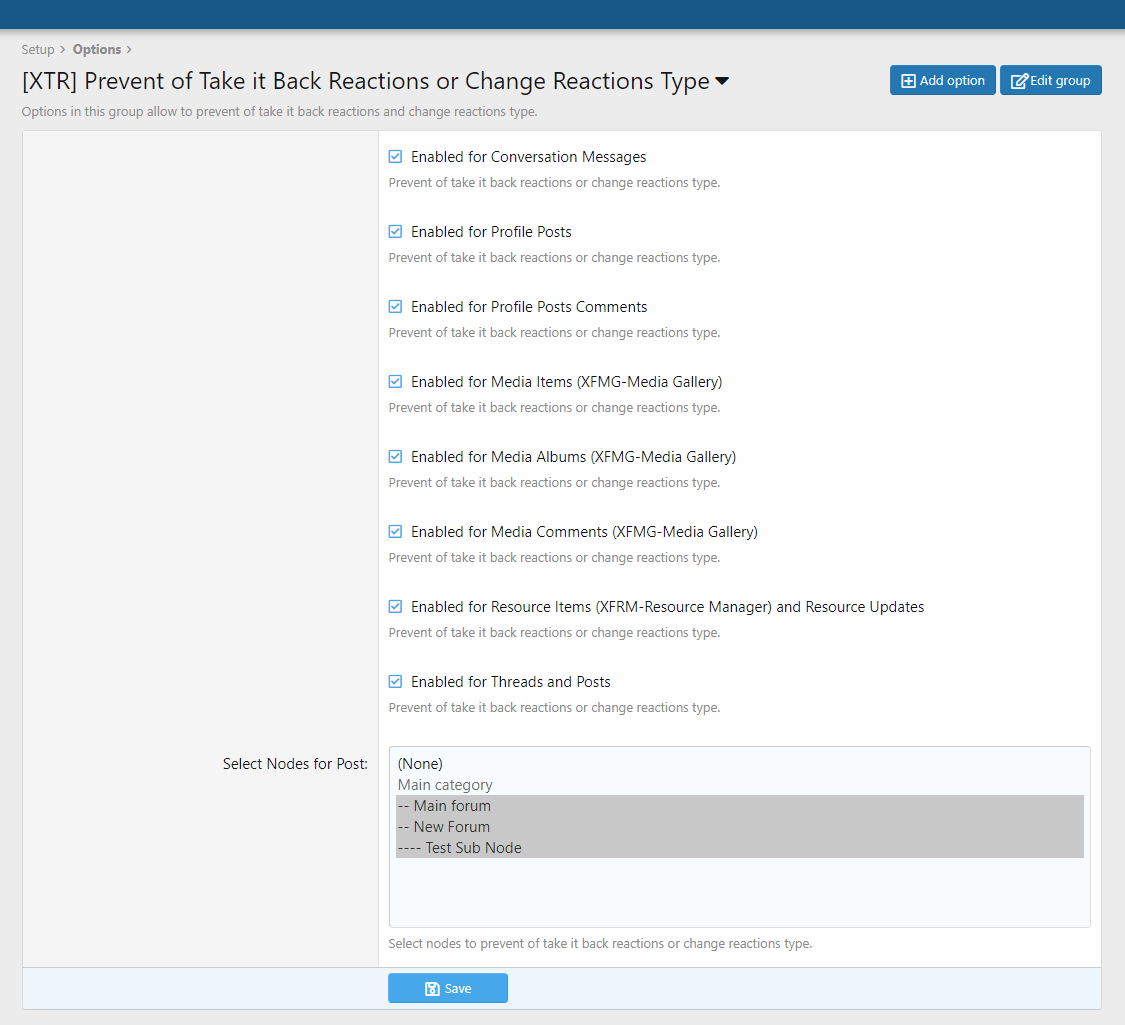Screen dimensions: 1125x1025
Task: Click the pencil icon on Edit group button
Action: (x=1020, y=80)
